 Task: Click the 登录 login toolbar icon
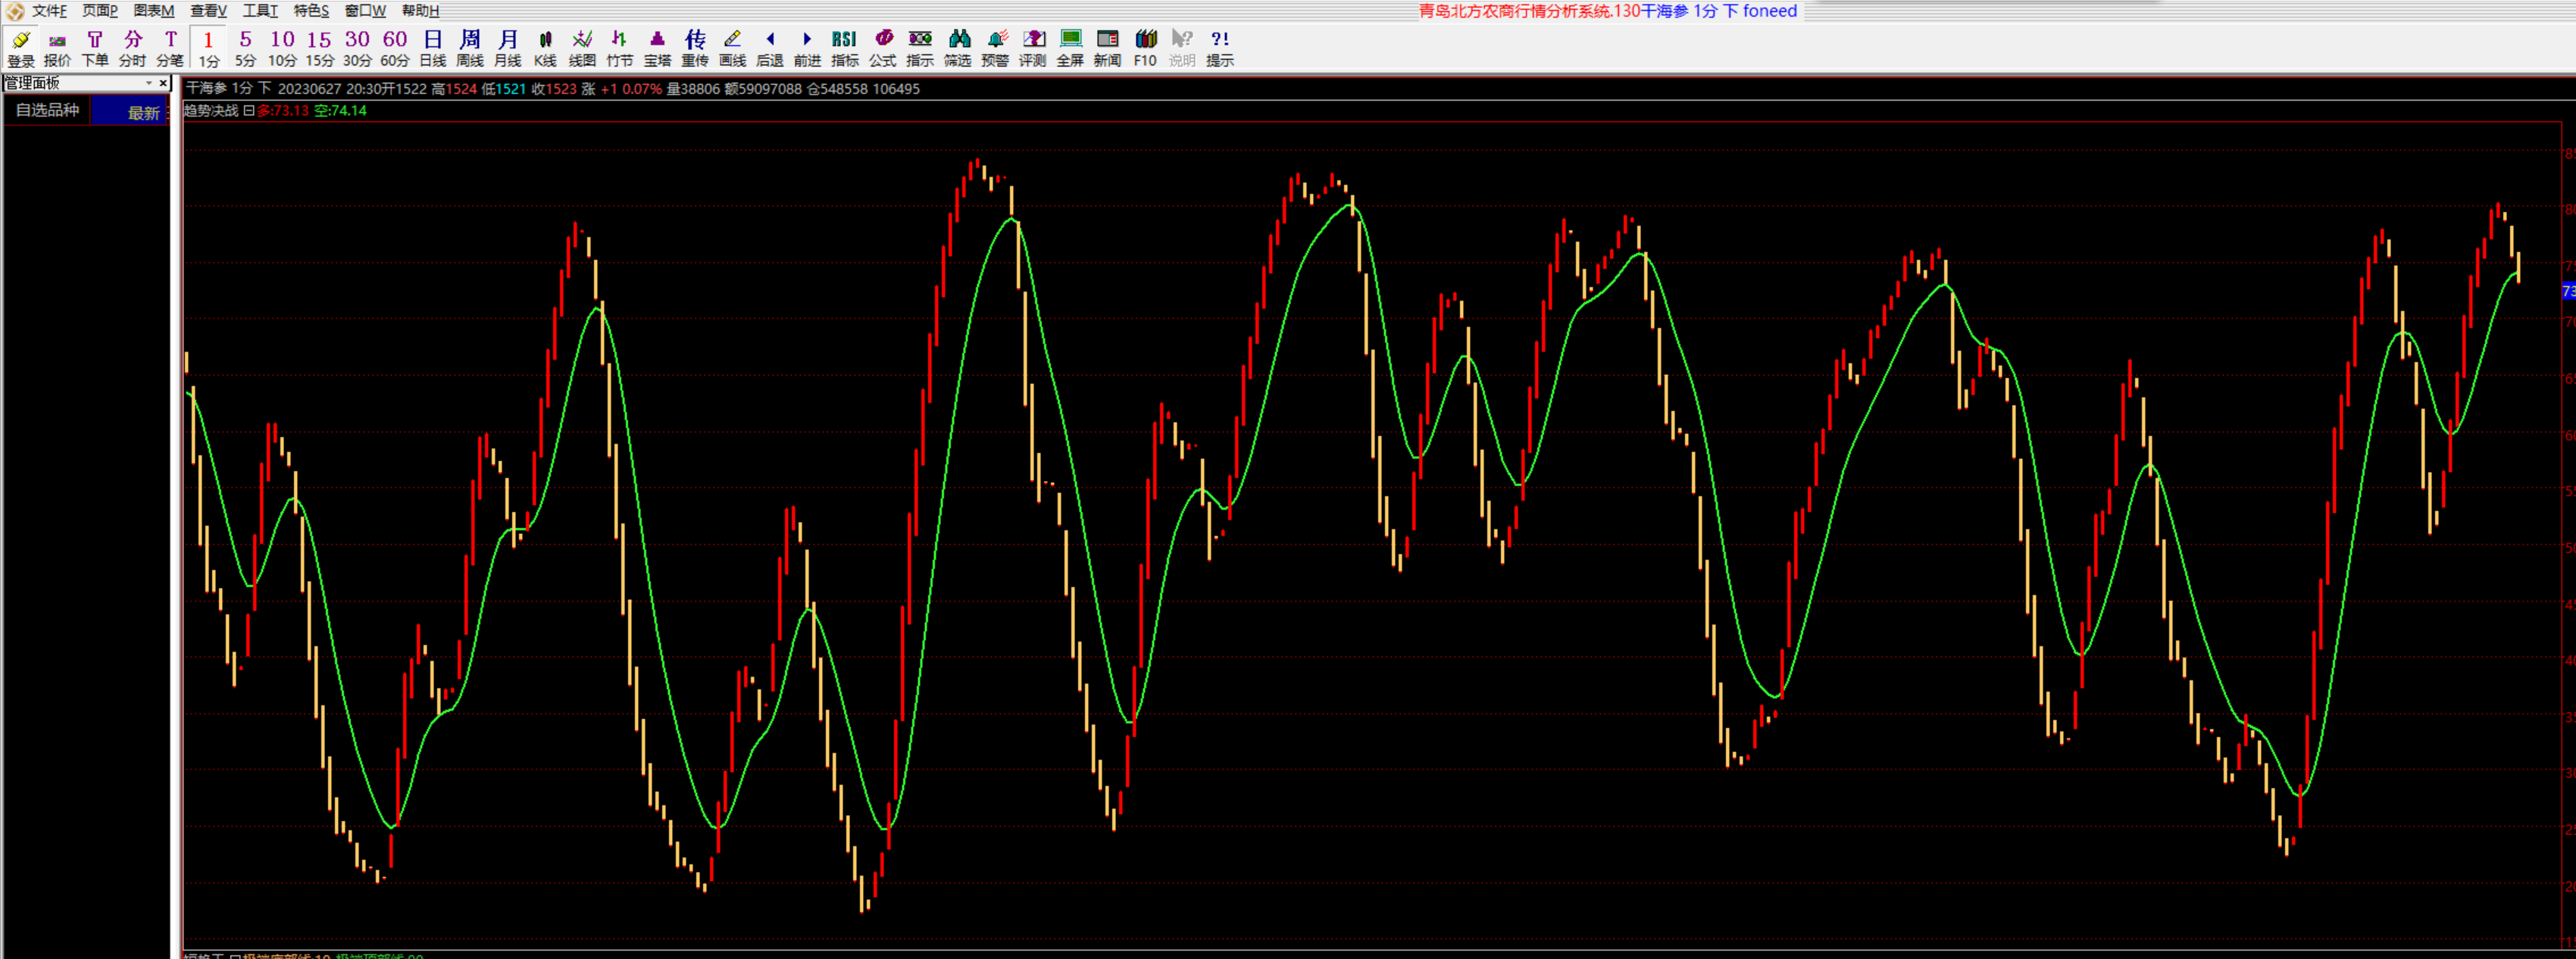point(20,48)
